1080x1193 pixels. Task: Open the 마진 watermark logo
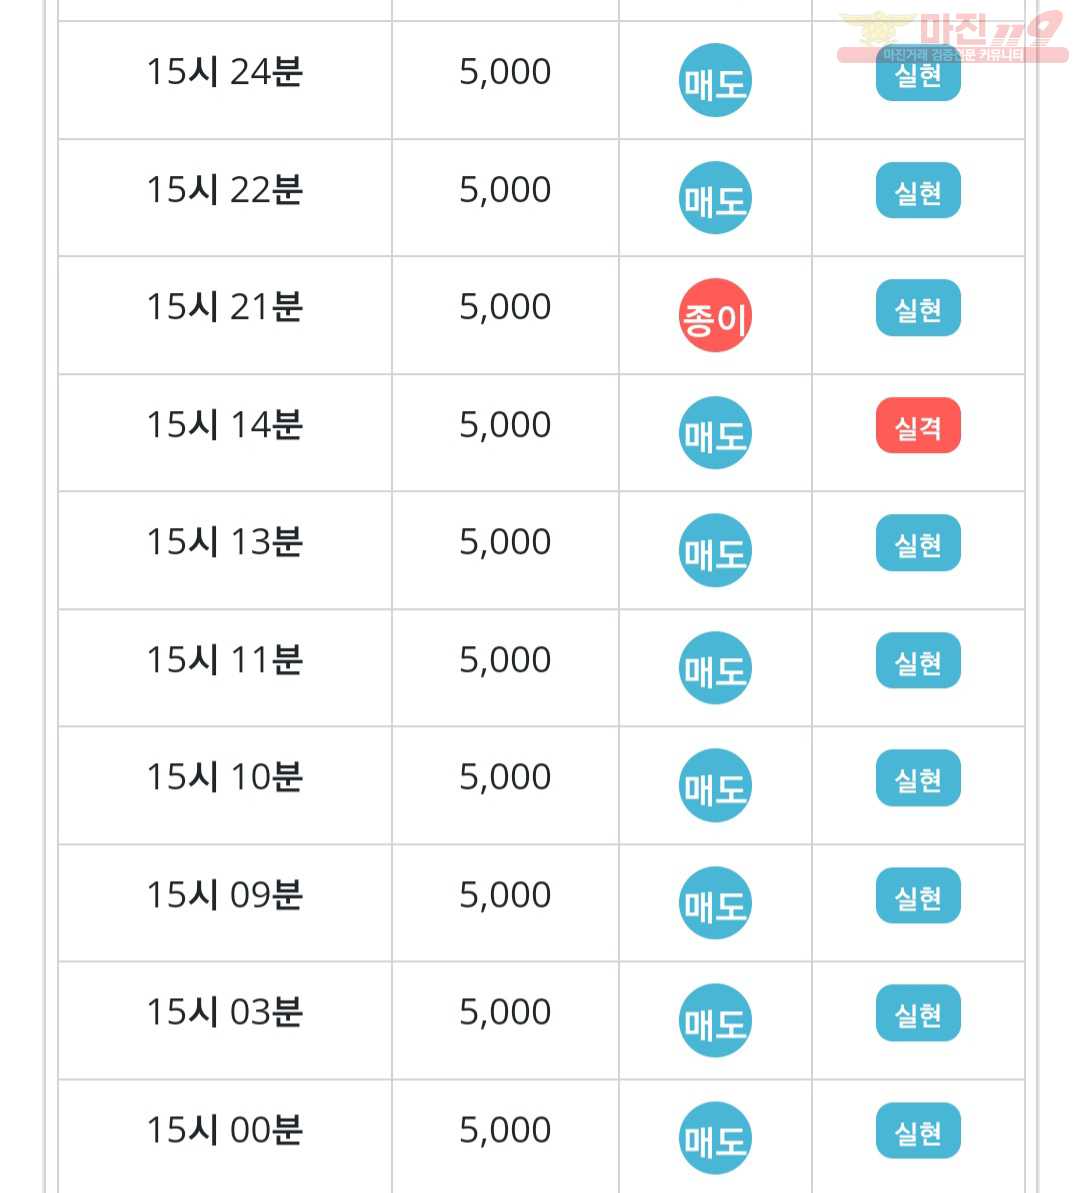point(952,36)
